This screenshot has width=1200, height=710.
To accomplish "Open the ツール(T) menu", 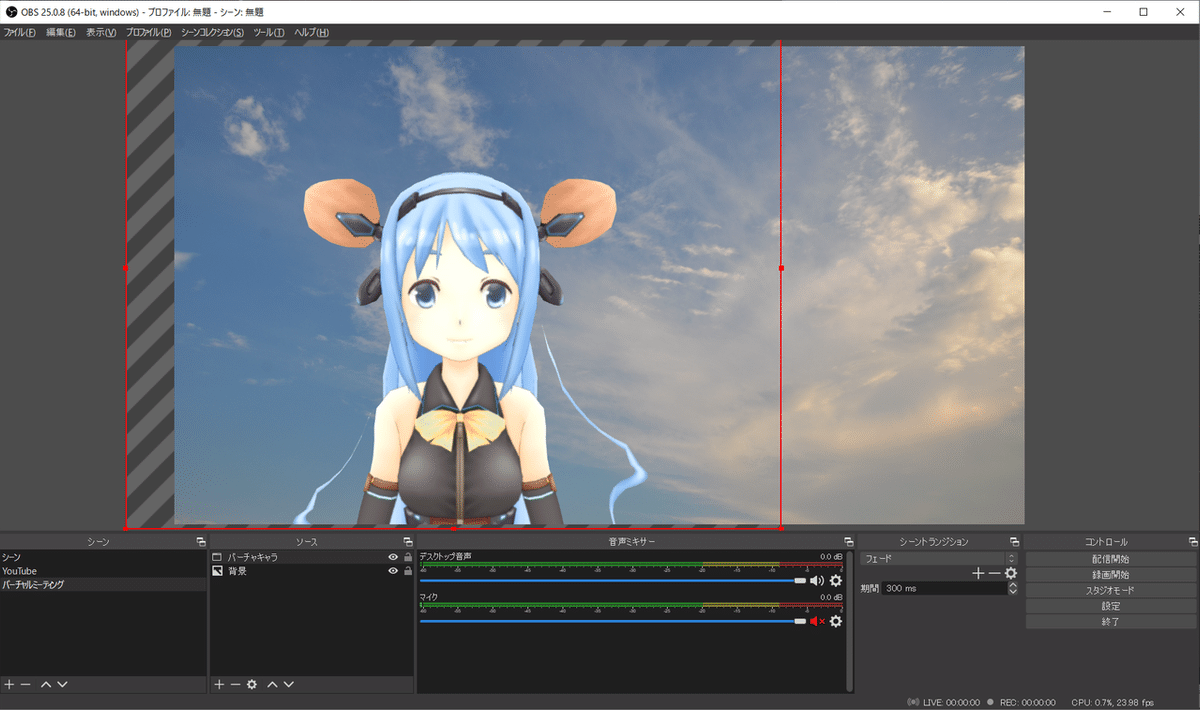I will tap(269, 32).
